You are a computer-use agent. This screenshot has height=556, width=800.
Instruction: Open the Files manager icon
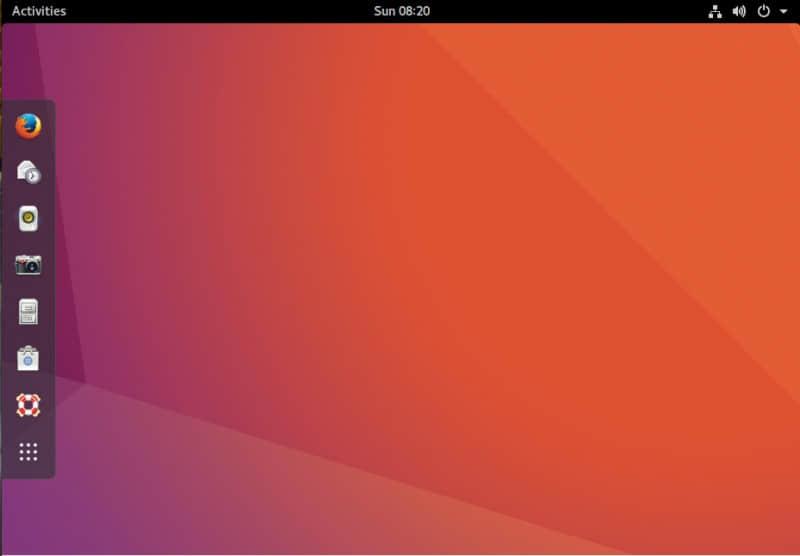click(x=28, y=311)
